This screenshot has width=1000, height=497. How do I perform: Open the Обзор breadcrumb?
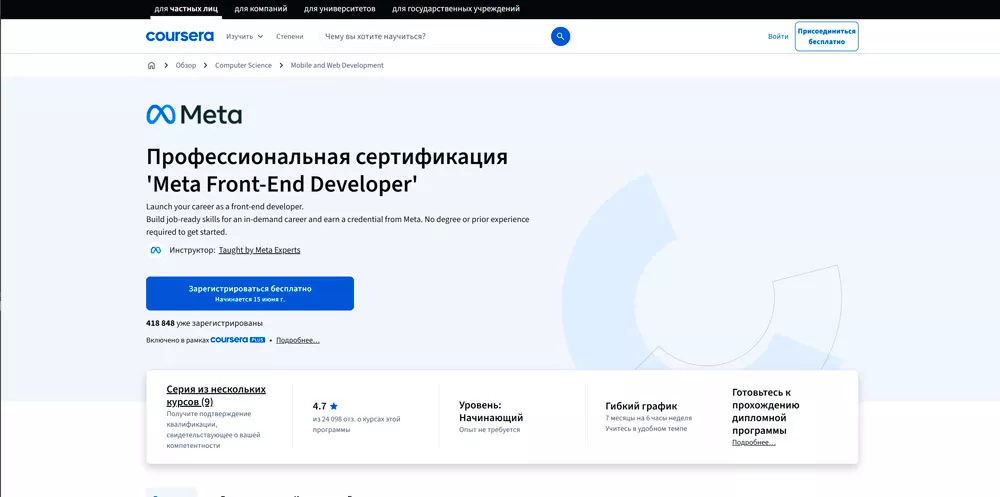click(x=186, y=65)
